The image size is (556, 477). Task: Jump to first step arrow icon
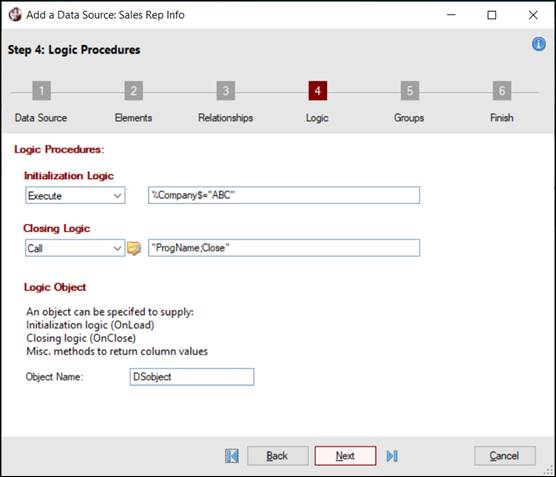232,456
